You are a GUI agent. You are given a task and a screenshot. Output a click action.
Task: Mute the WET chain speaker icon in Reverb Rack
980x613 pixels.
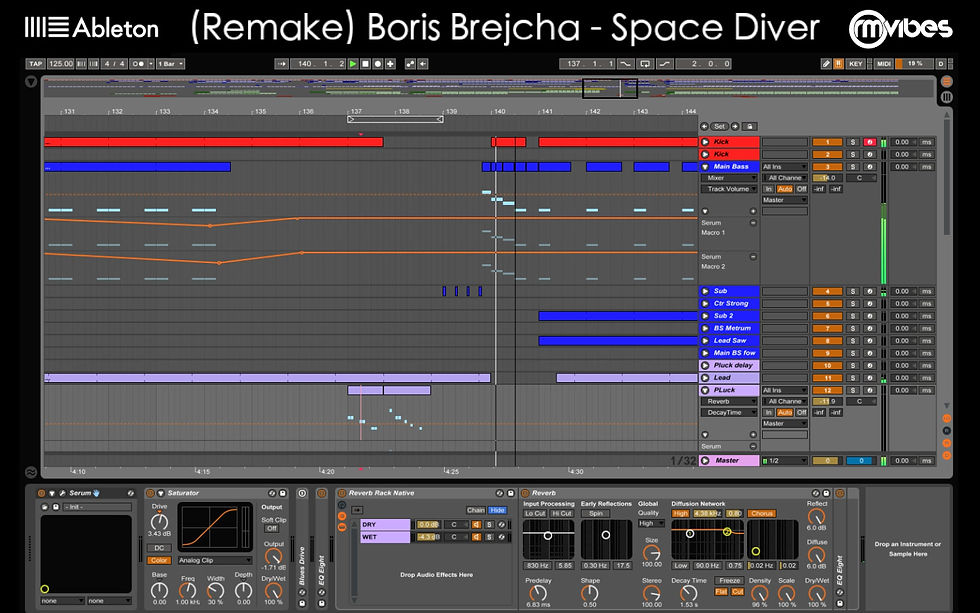476,537
